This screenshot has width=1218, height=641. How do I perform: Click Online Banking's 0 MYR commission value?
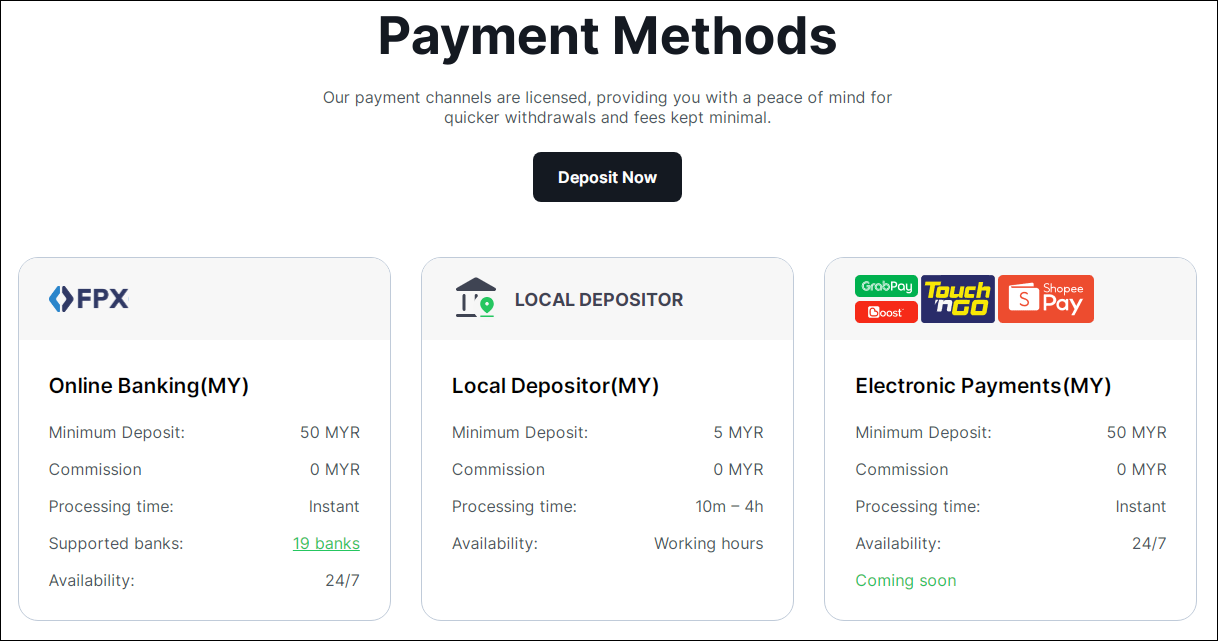coord(335,469)
